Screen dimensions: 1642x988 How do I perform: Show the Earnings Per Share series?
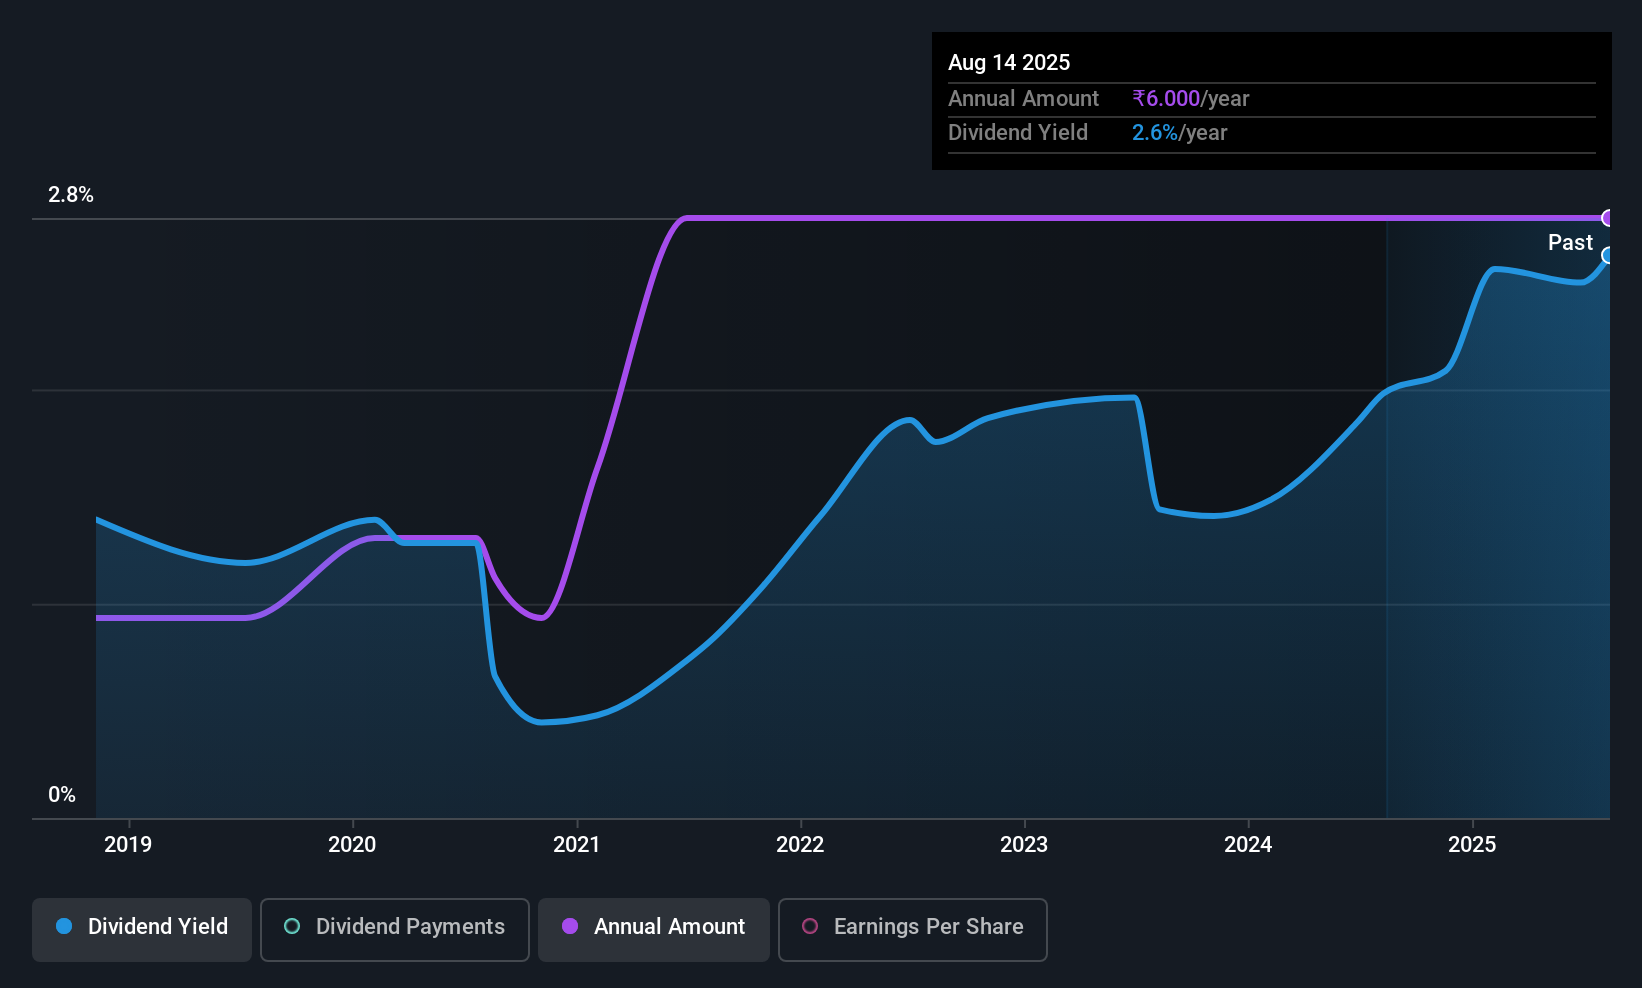912,928
